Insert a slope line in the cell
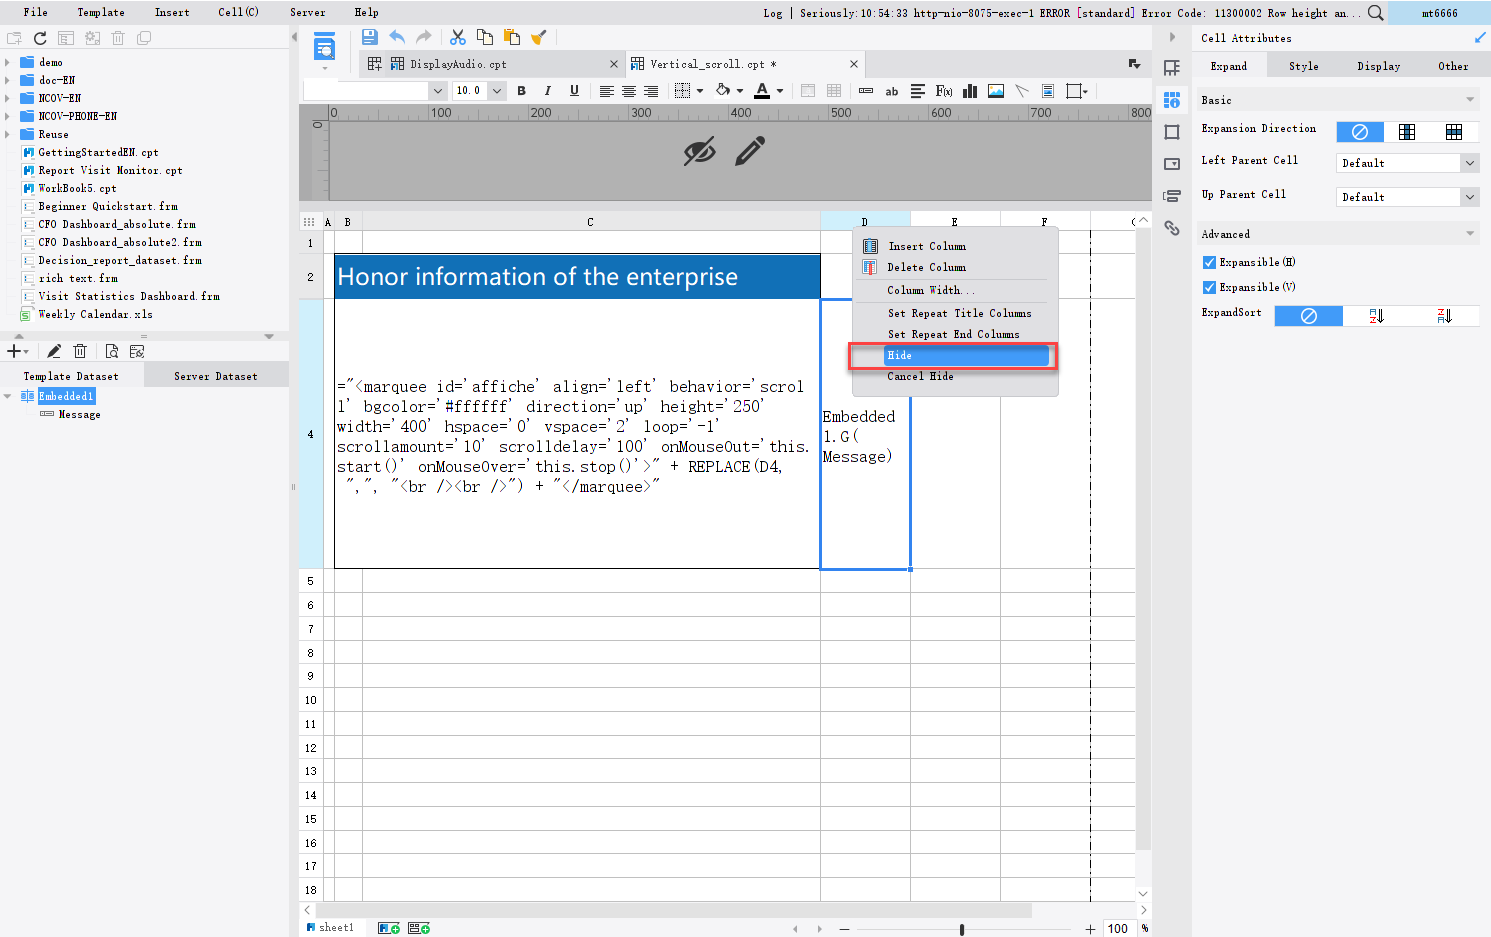Image resolution: width=1491 pixels, height=937 pixels. pyautogui.click(x=1022, y=91)
